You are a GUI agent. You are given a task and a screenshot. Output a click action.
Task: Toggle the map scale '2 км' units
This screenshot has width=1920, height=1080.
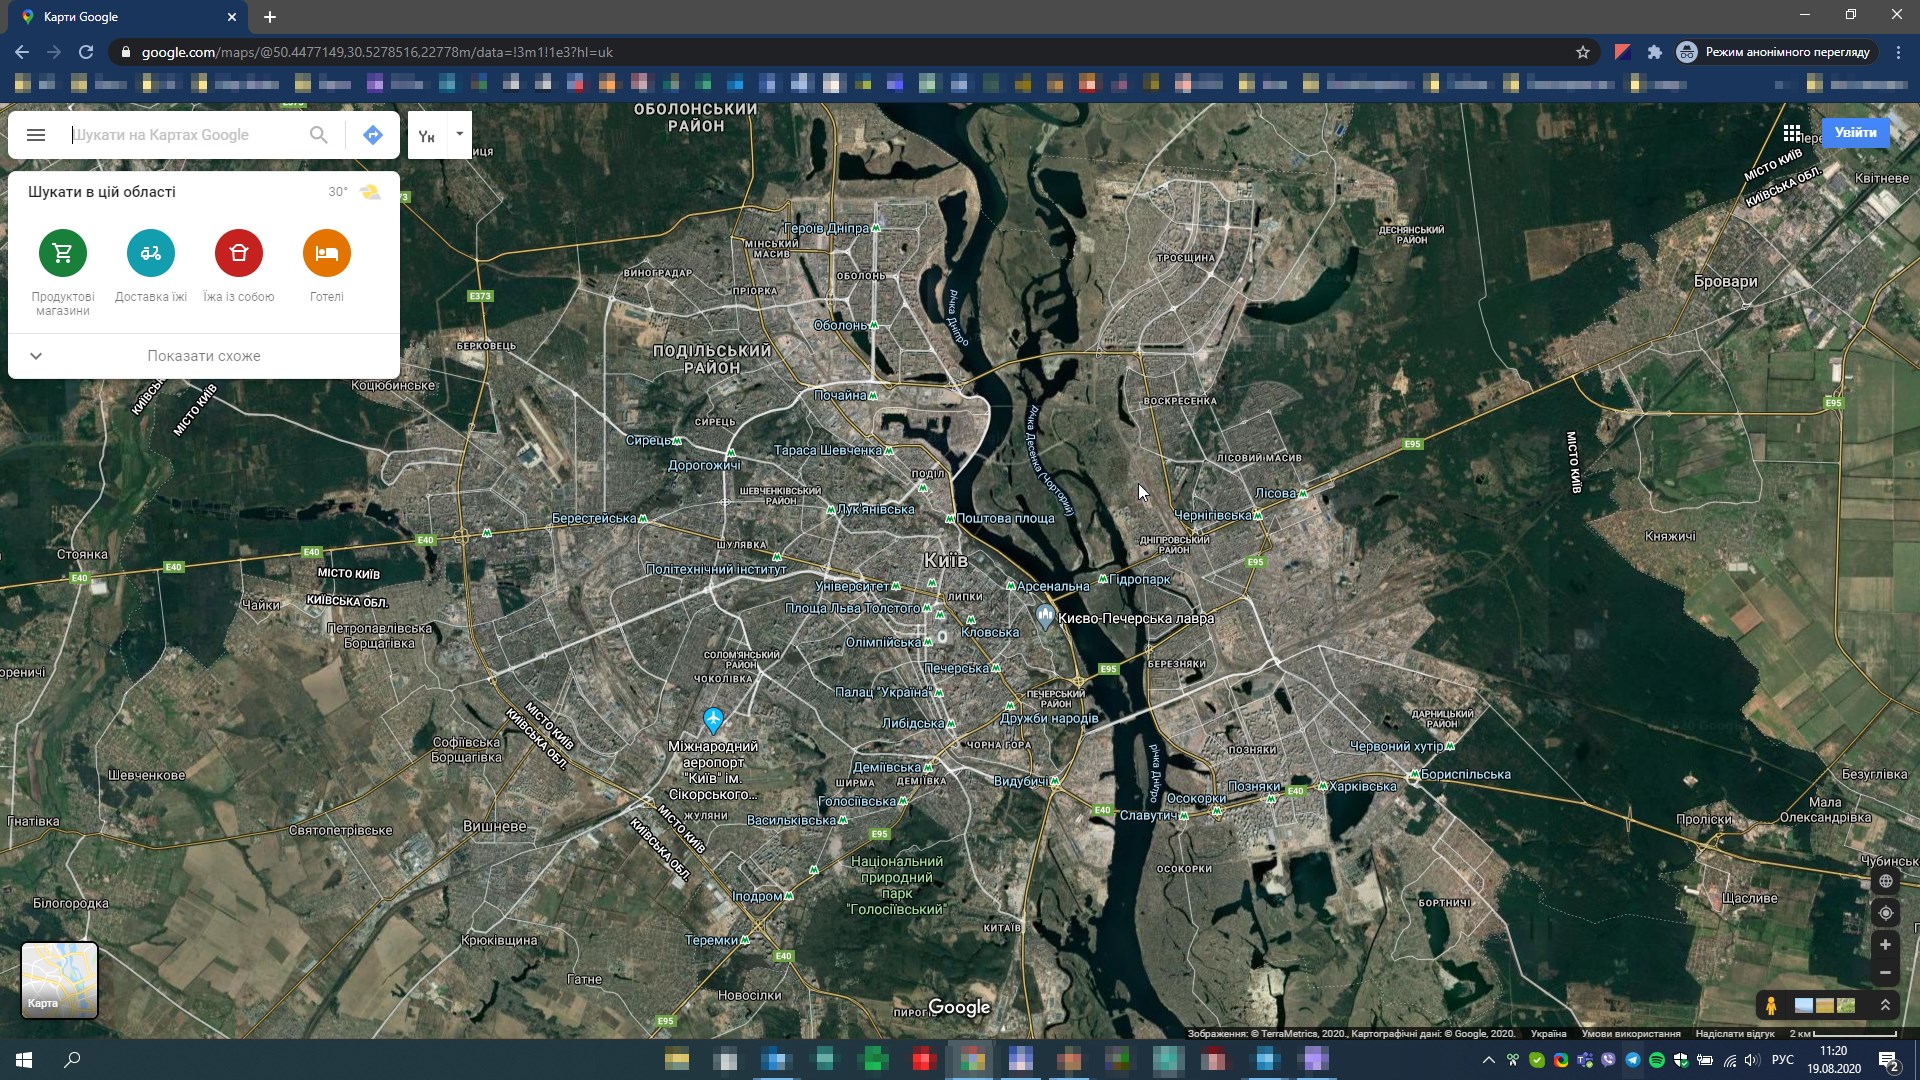[x=1843, y=1034]
